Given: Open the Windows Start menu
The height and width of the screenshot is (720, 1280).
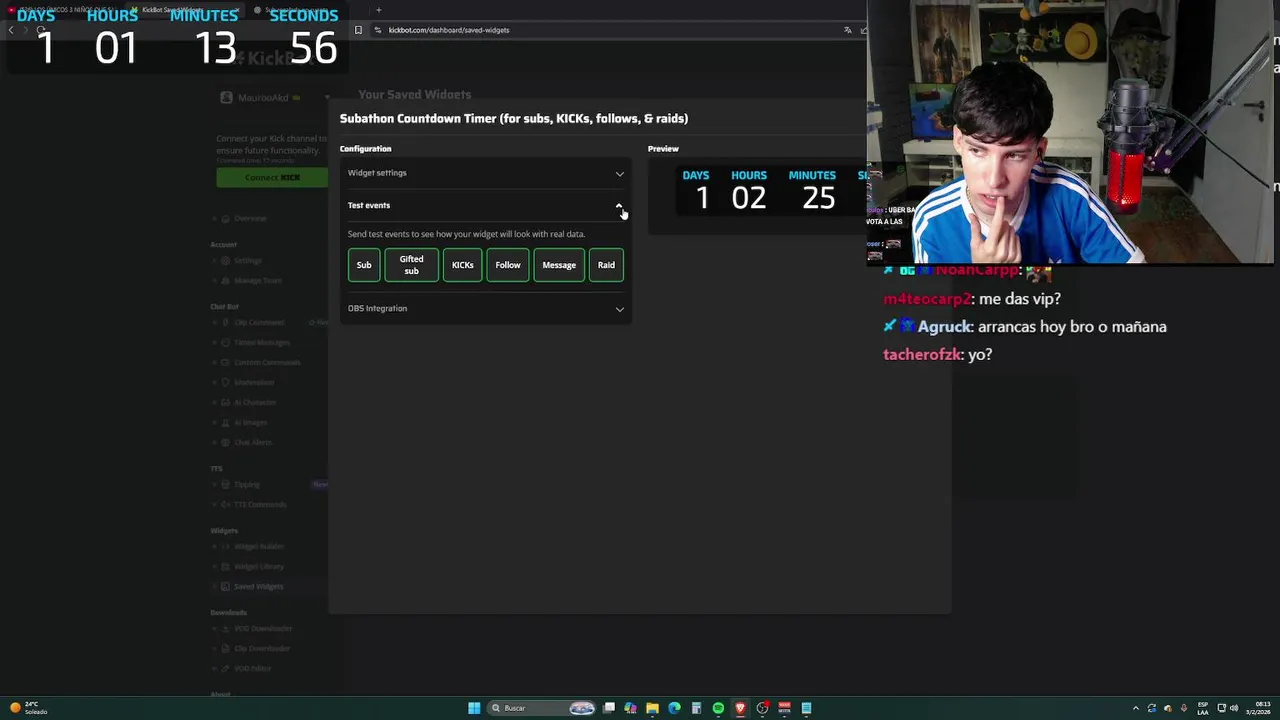Looking at the screenshot, I should [474, 708].
